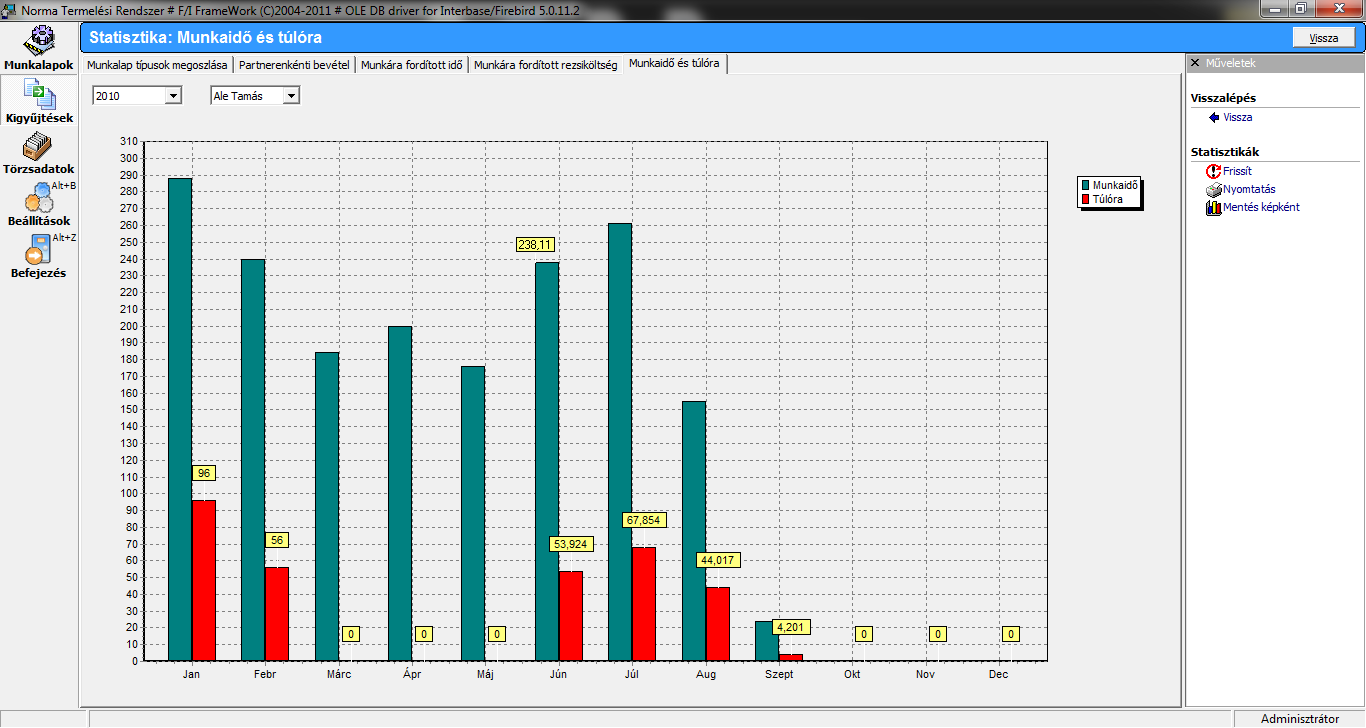Click the July teal Munkaidő bar
Image resolution: width=1366 pixels, height=728 pixels.
tap(620, 441)
